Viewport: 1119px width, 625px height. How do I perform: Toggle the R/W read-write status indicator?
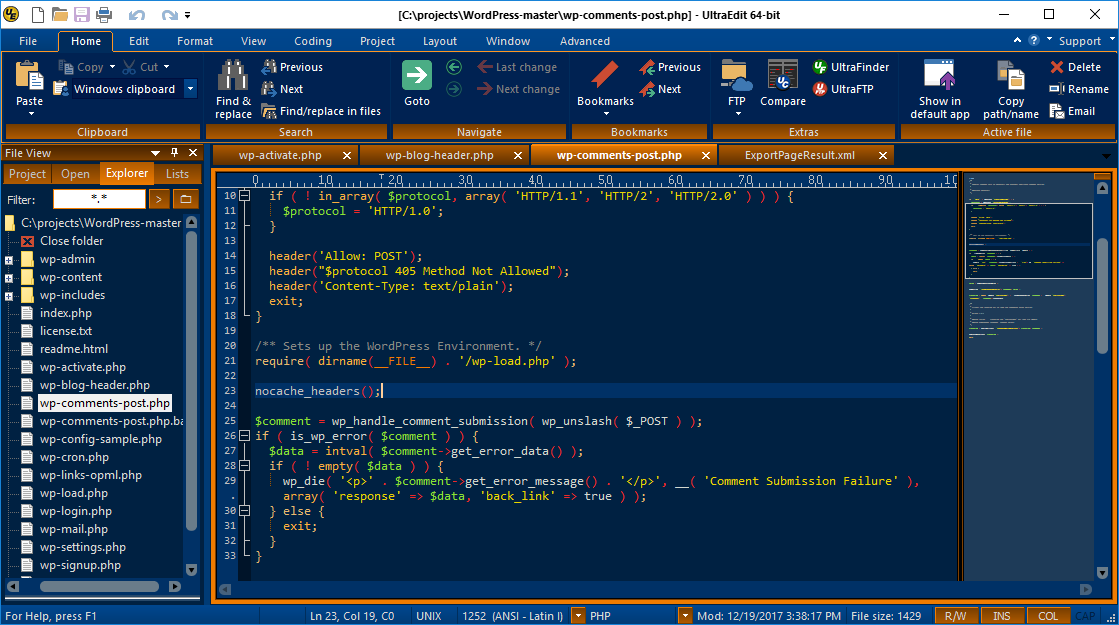click(955, 616)
